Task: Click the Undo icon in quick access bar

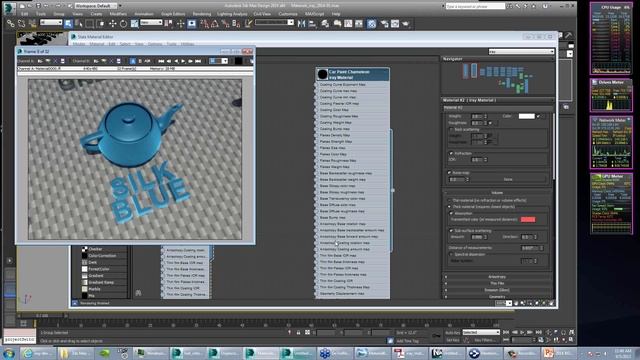Action: point(47,6)
